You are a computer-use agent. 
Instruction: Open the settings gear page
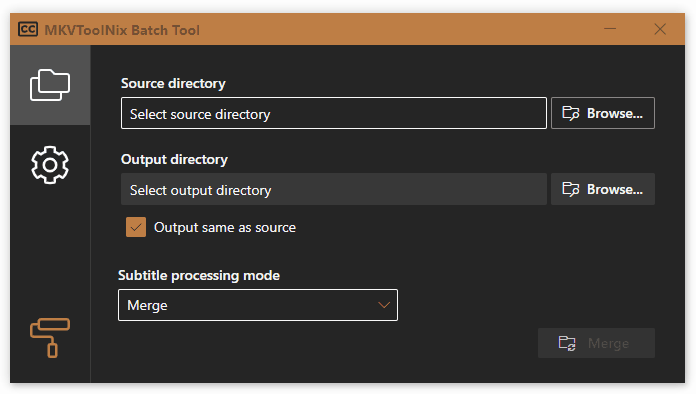[x=50, y=165]
